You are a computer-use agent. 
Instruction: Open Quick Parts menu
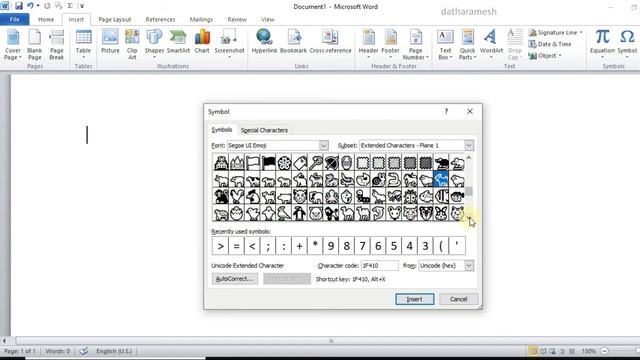(x=467, y=45)
